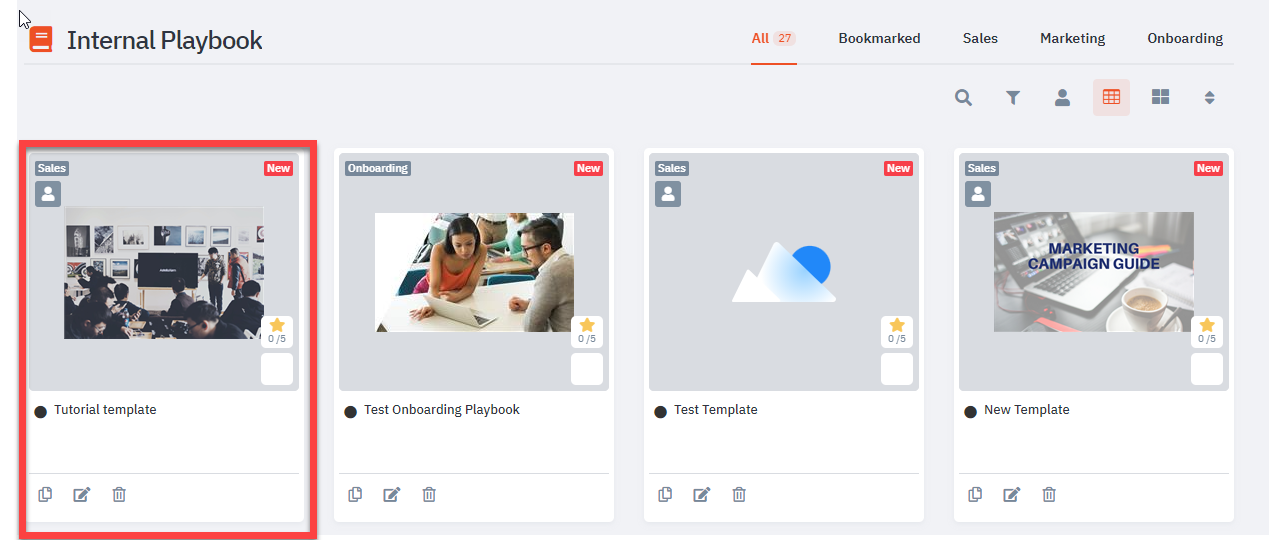Click the star rating on Tutorial template
1269x540 pixels.
pos(277,331)
